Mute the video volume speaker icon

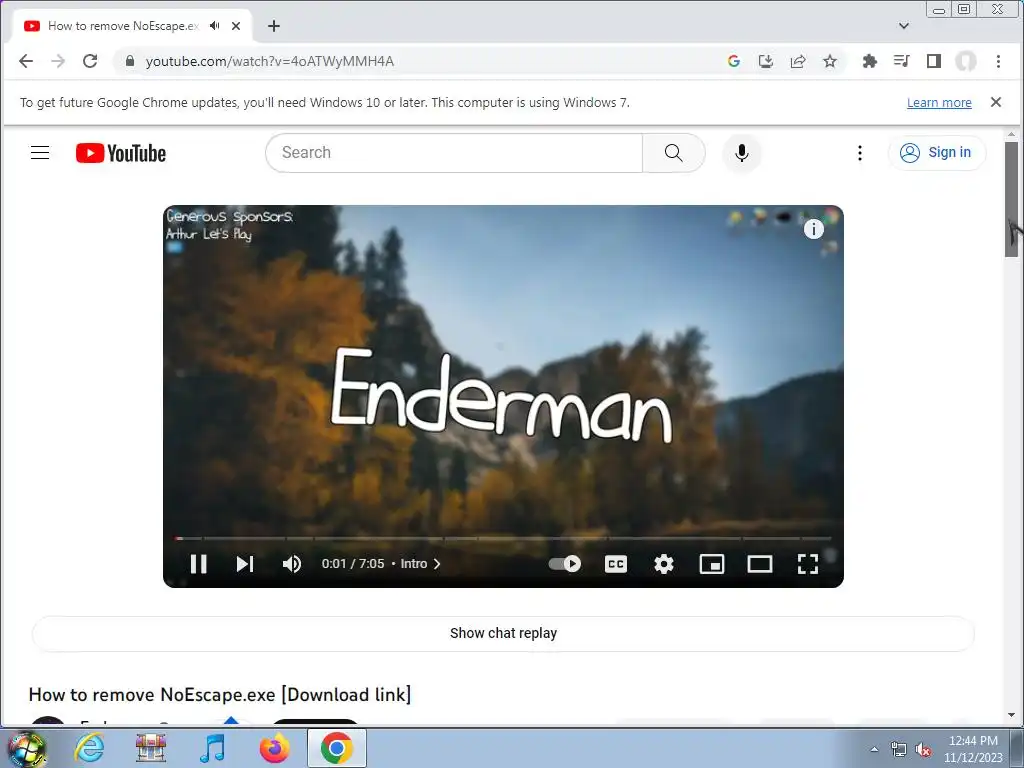pyautogui.click(x=291, y=564)
